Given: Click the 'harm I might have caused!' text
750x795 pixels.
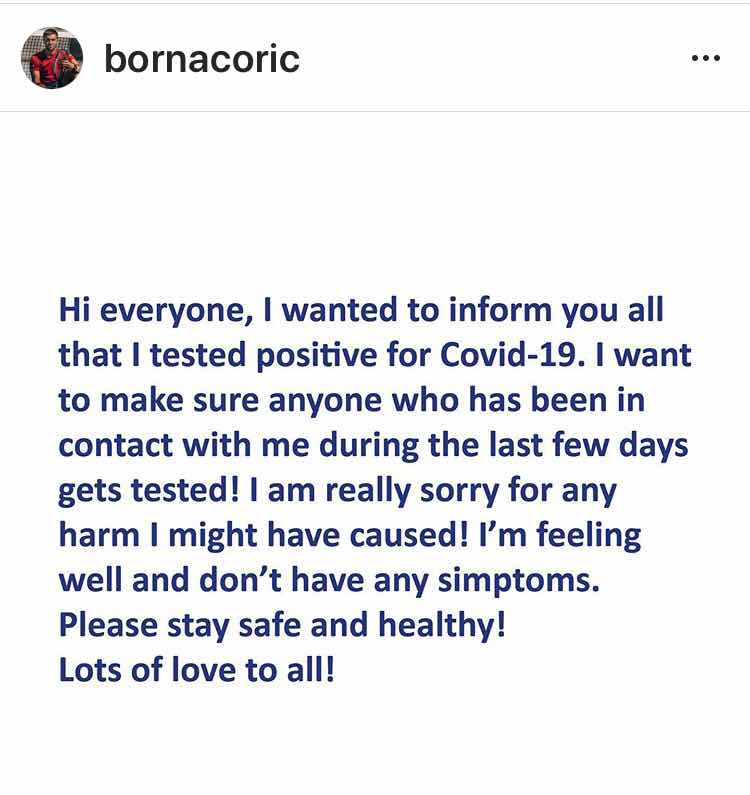Looking at the screenshot, I should (x=263, y=535).
